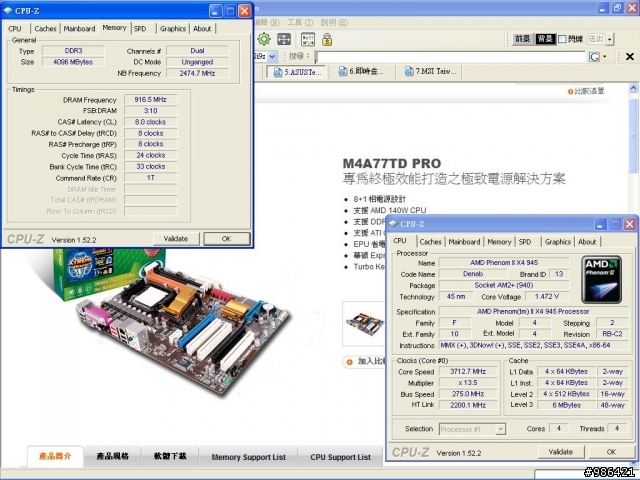This screenshot has width=640, height=480.
Task: Click the Core Speed value 3712.7 MHz
Action: 468,371
